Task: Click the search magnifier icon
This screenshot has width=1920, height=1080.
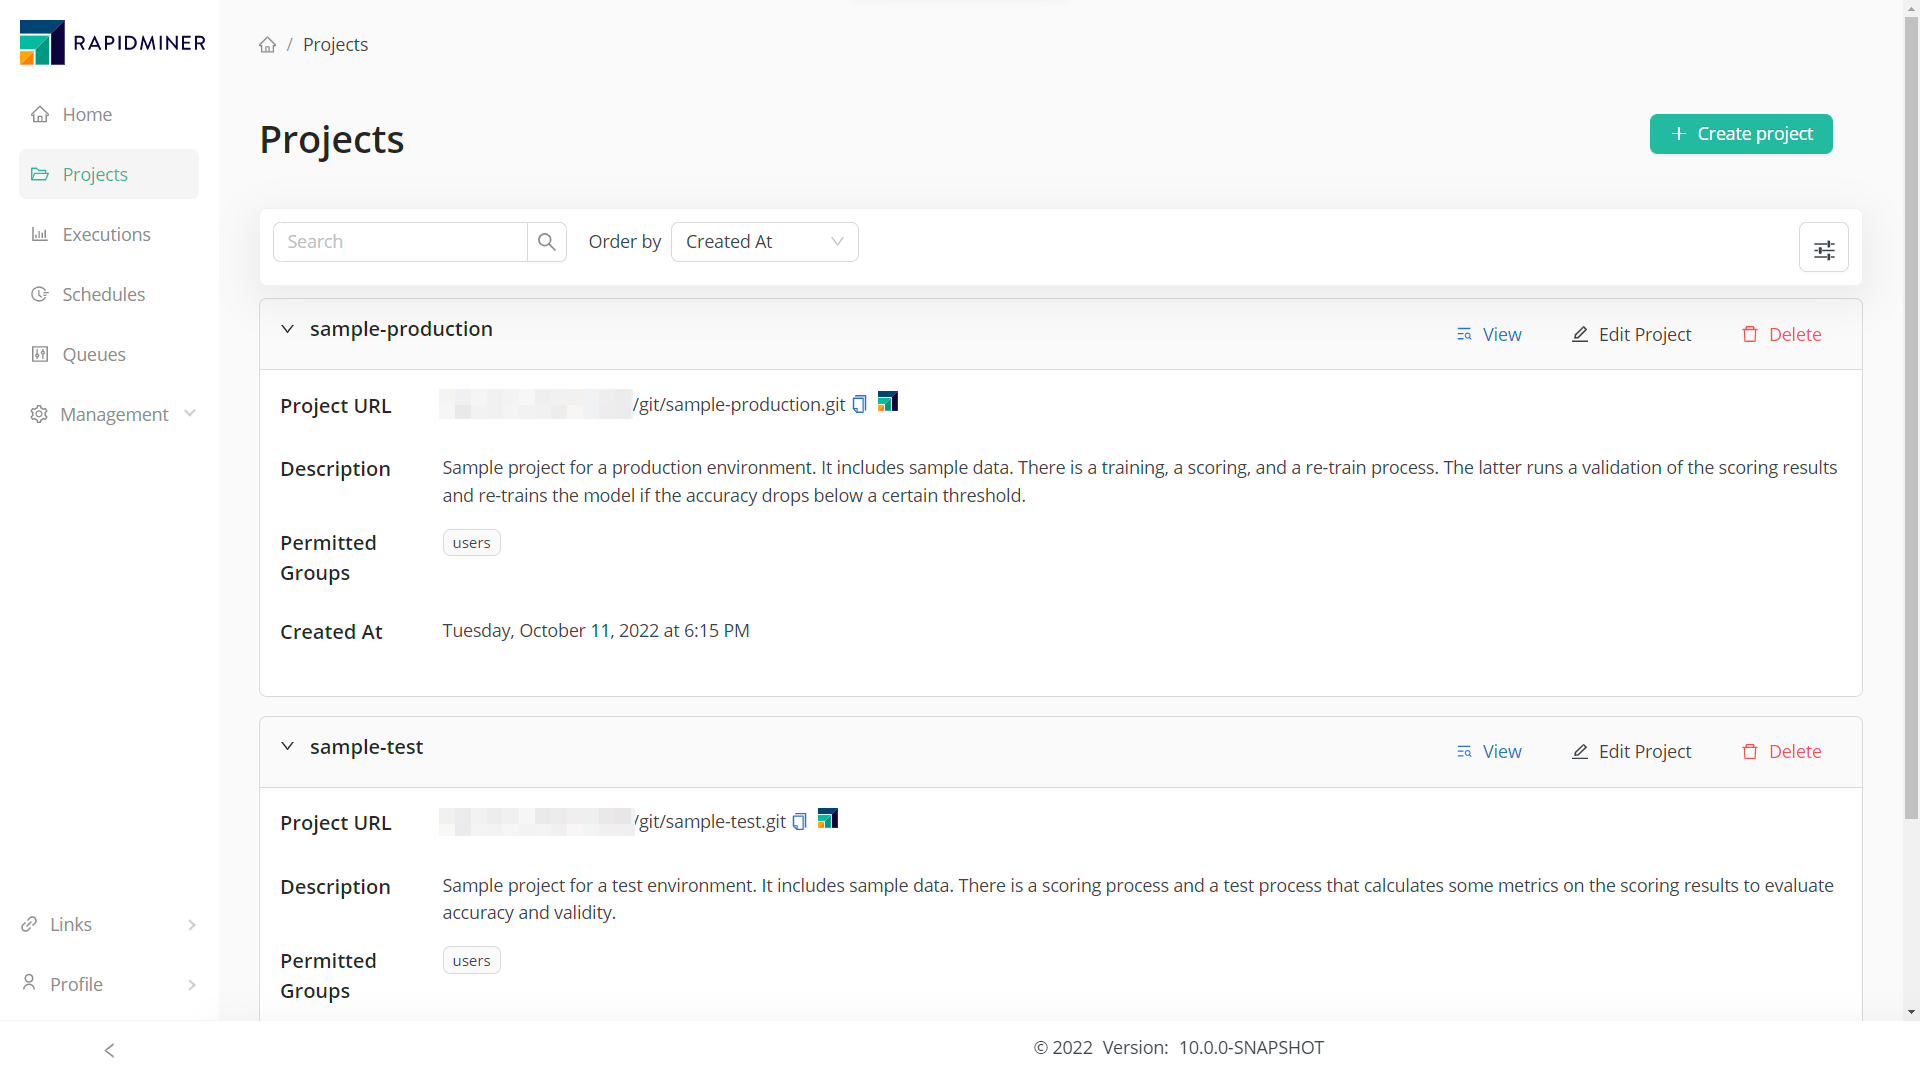Action: click(546, 242)
